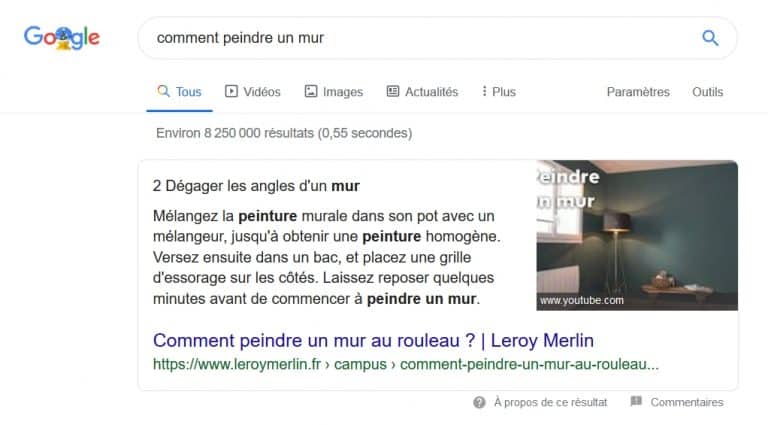
Task: Open the Paramètres menu
Action: pos(638,92)
